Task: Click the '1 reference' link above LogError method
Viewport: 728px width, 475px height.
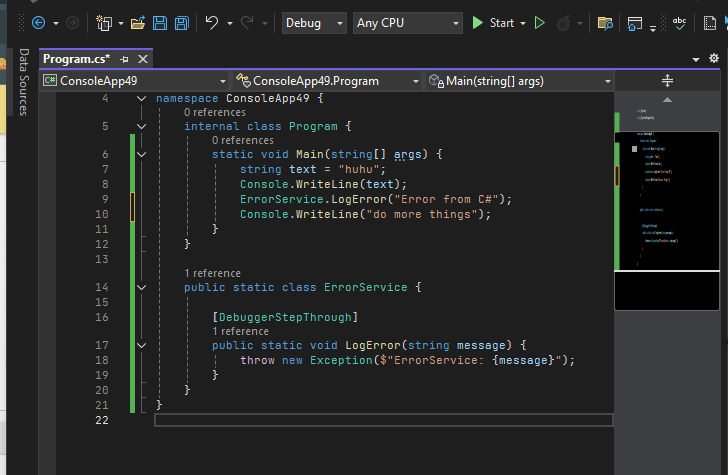Action: click(x=240, y=332)
